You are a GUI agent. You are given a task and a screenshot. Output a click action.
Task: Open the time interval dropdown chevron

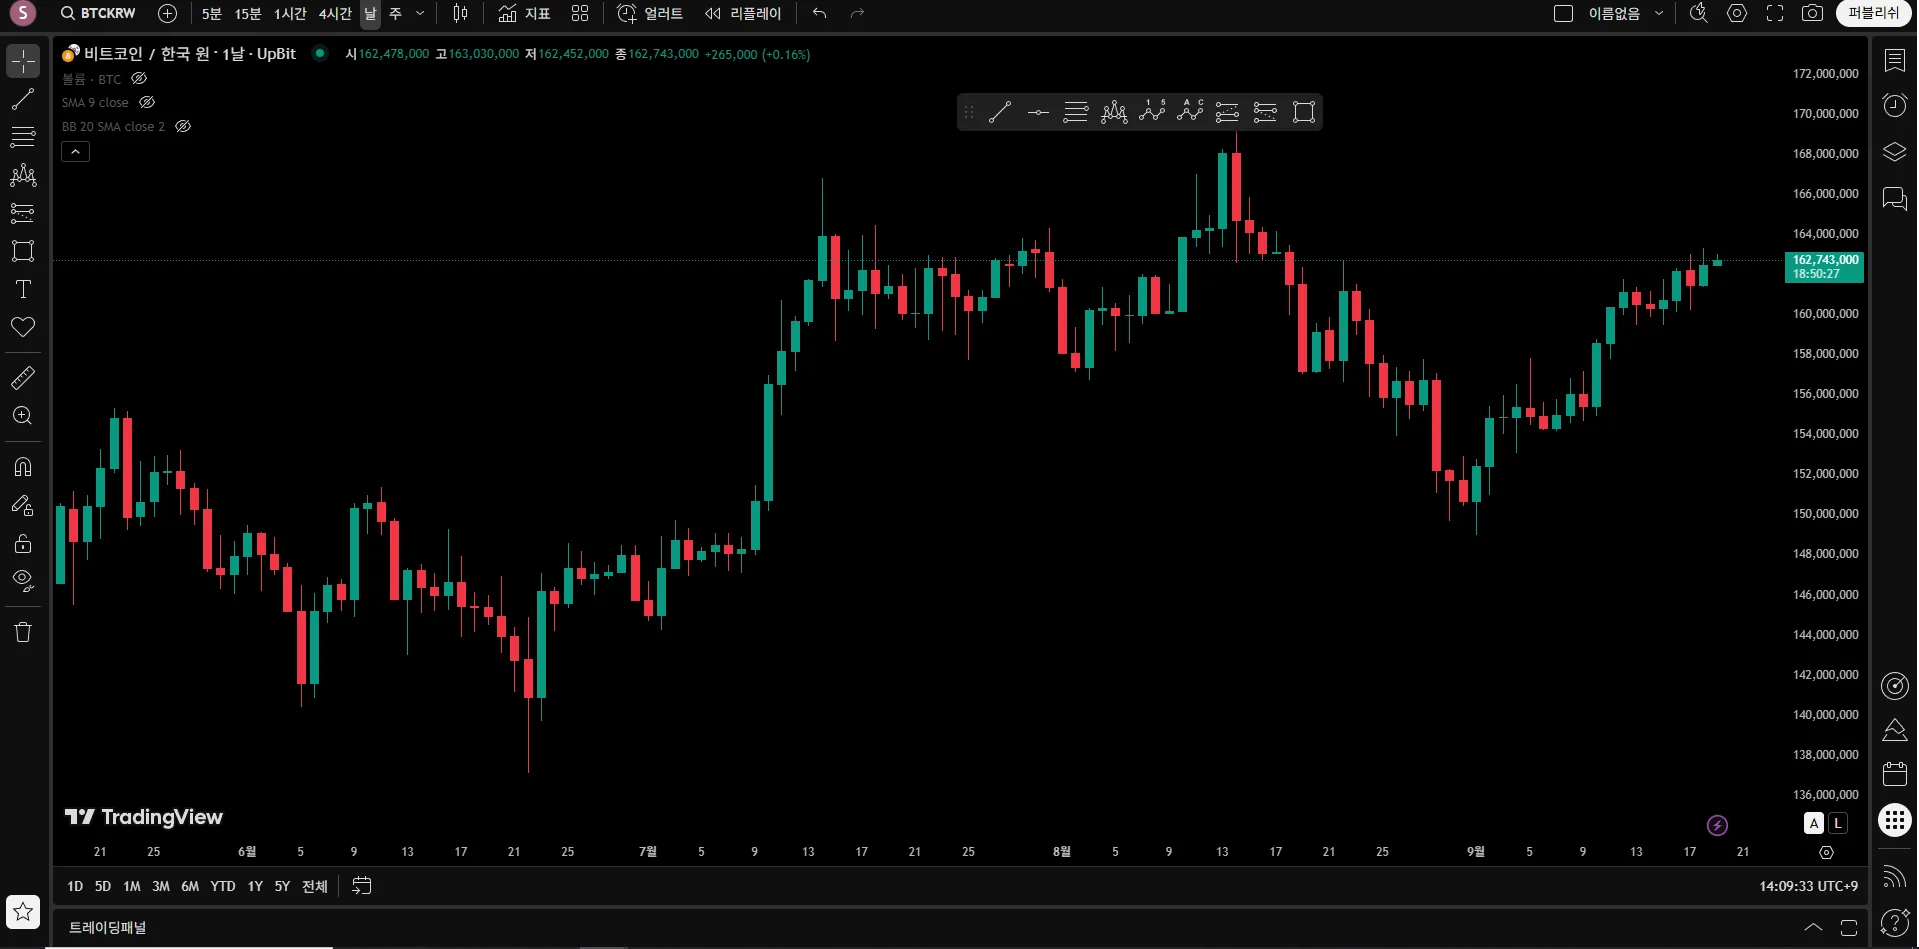click(420, 14)
